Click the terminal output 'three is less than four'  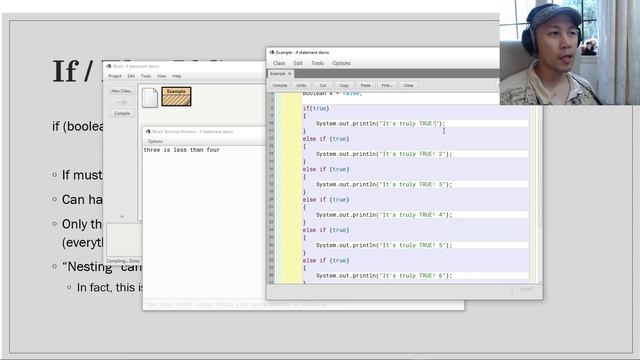coord(182,150)
